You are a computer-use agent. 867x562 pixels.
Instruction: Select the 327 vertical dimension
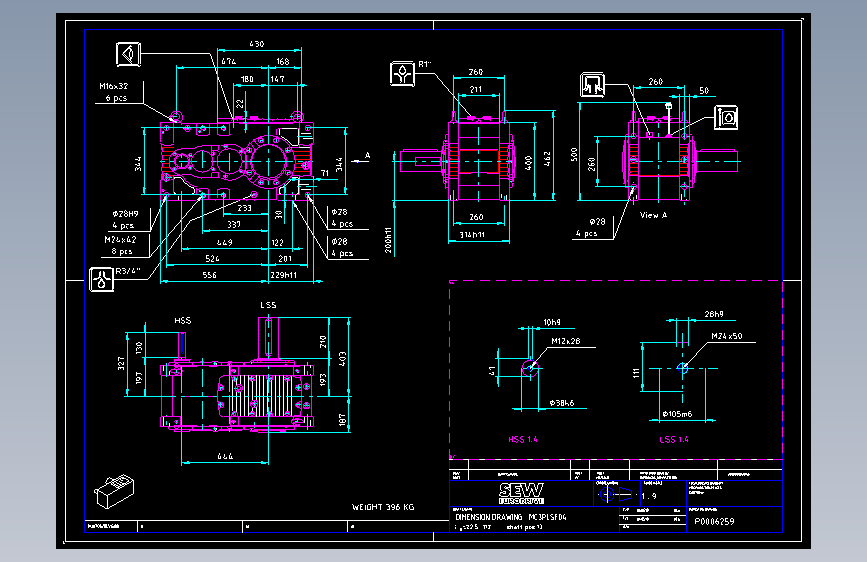(121, 363)
